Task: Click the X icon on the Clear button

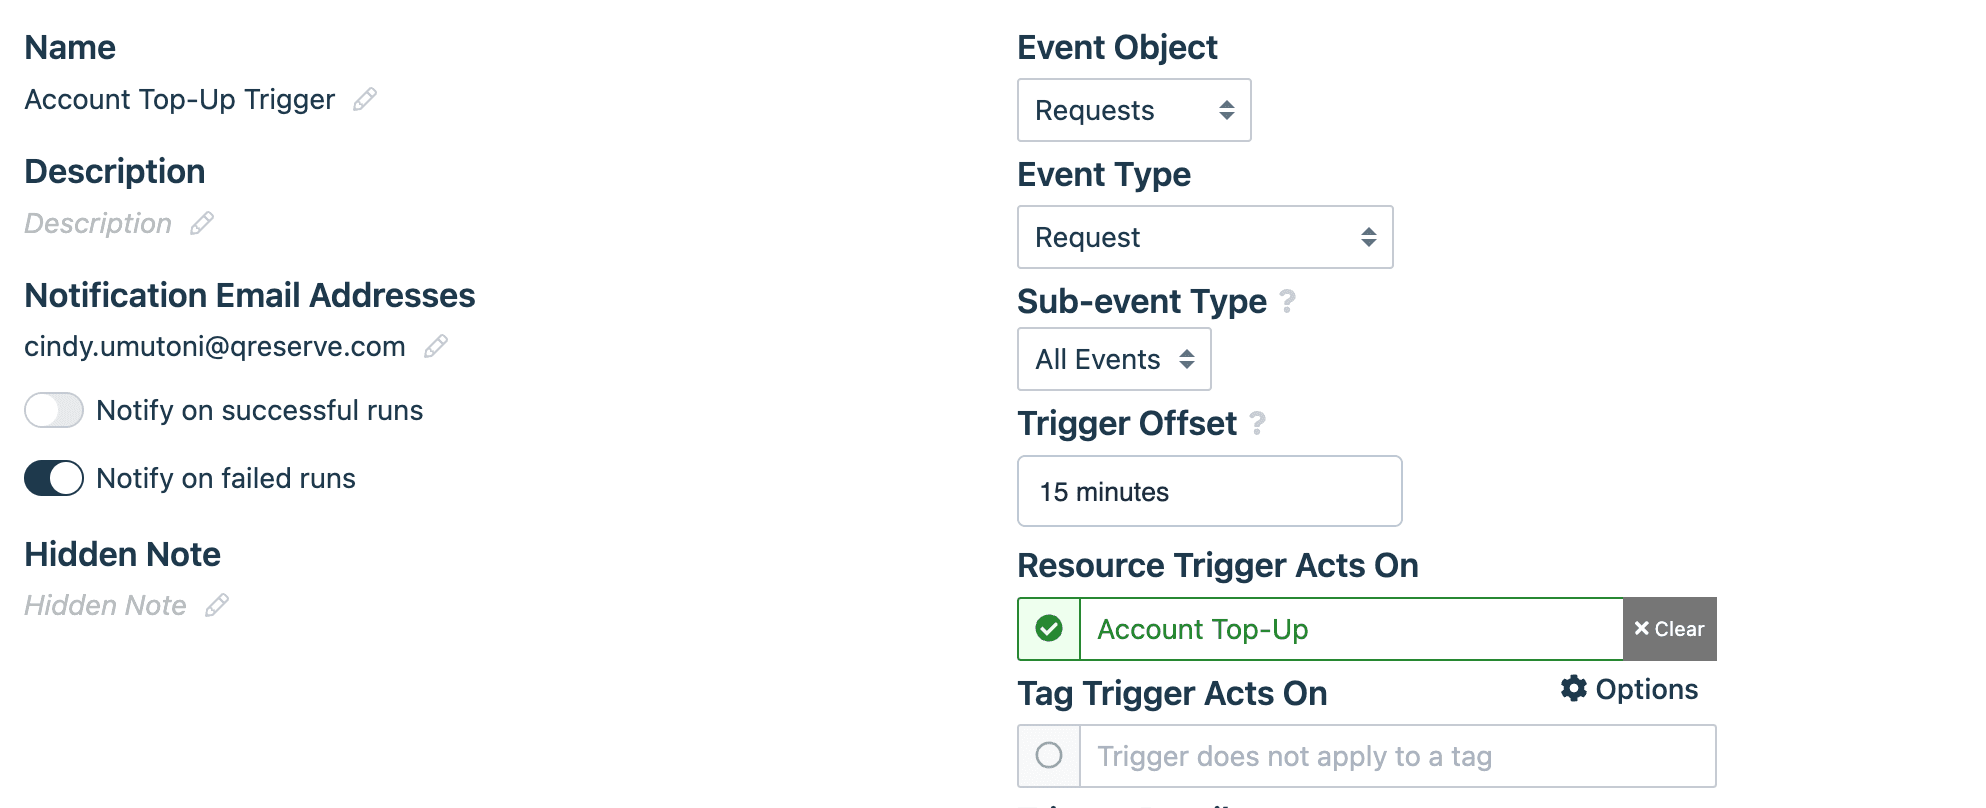Action: (x=1641, y=629)
